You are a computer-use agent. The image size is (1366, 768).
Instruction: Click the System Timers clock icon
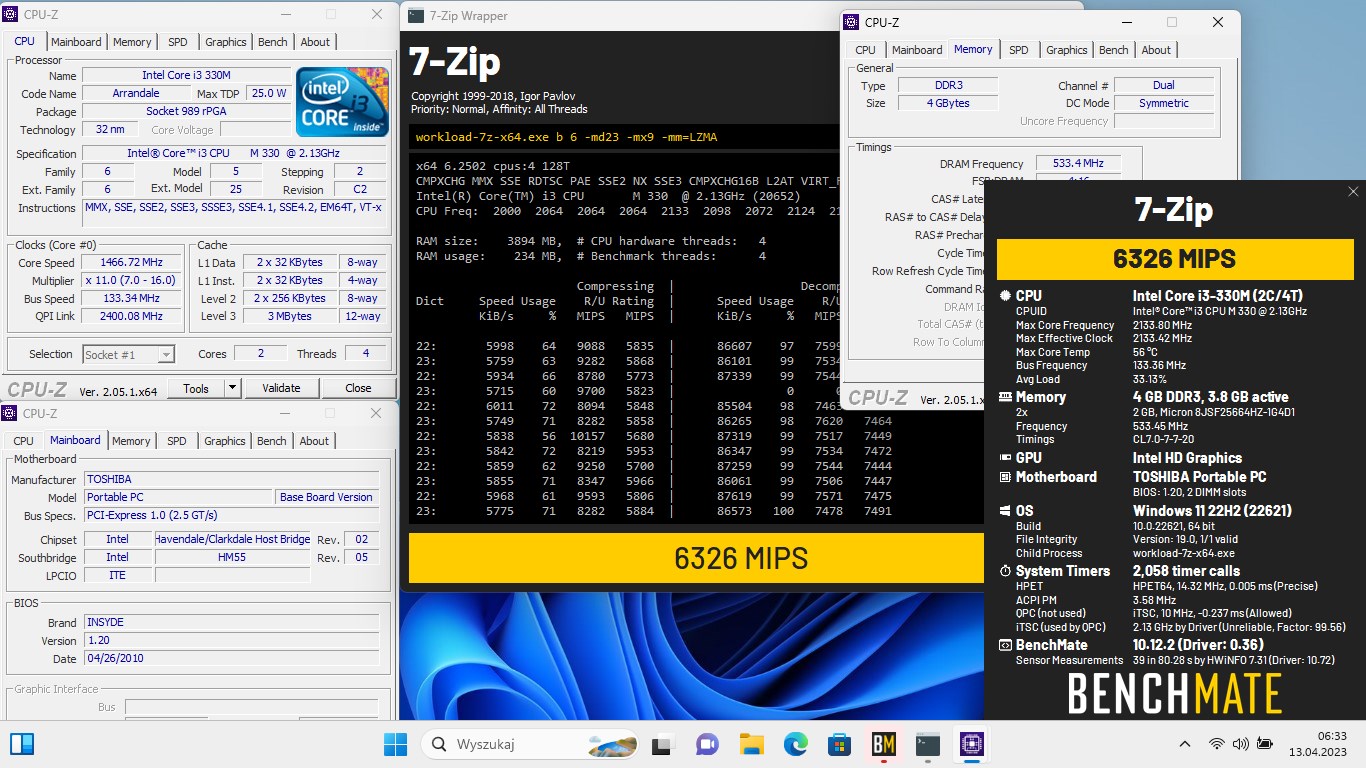1006,571
